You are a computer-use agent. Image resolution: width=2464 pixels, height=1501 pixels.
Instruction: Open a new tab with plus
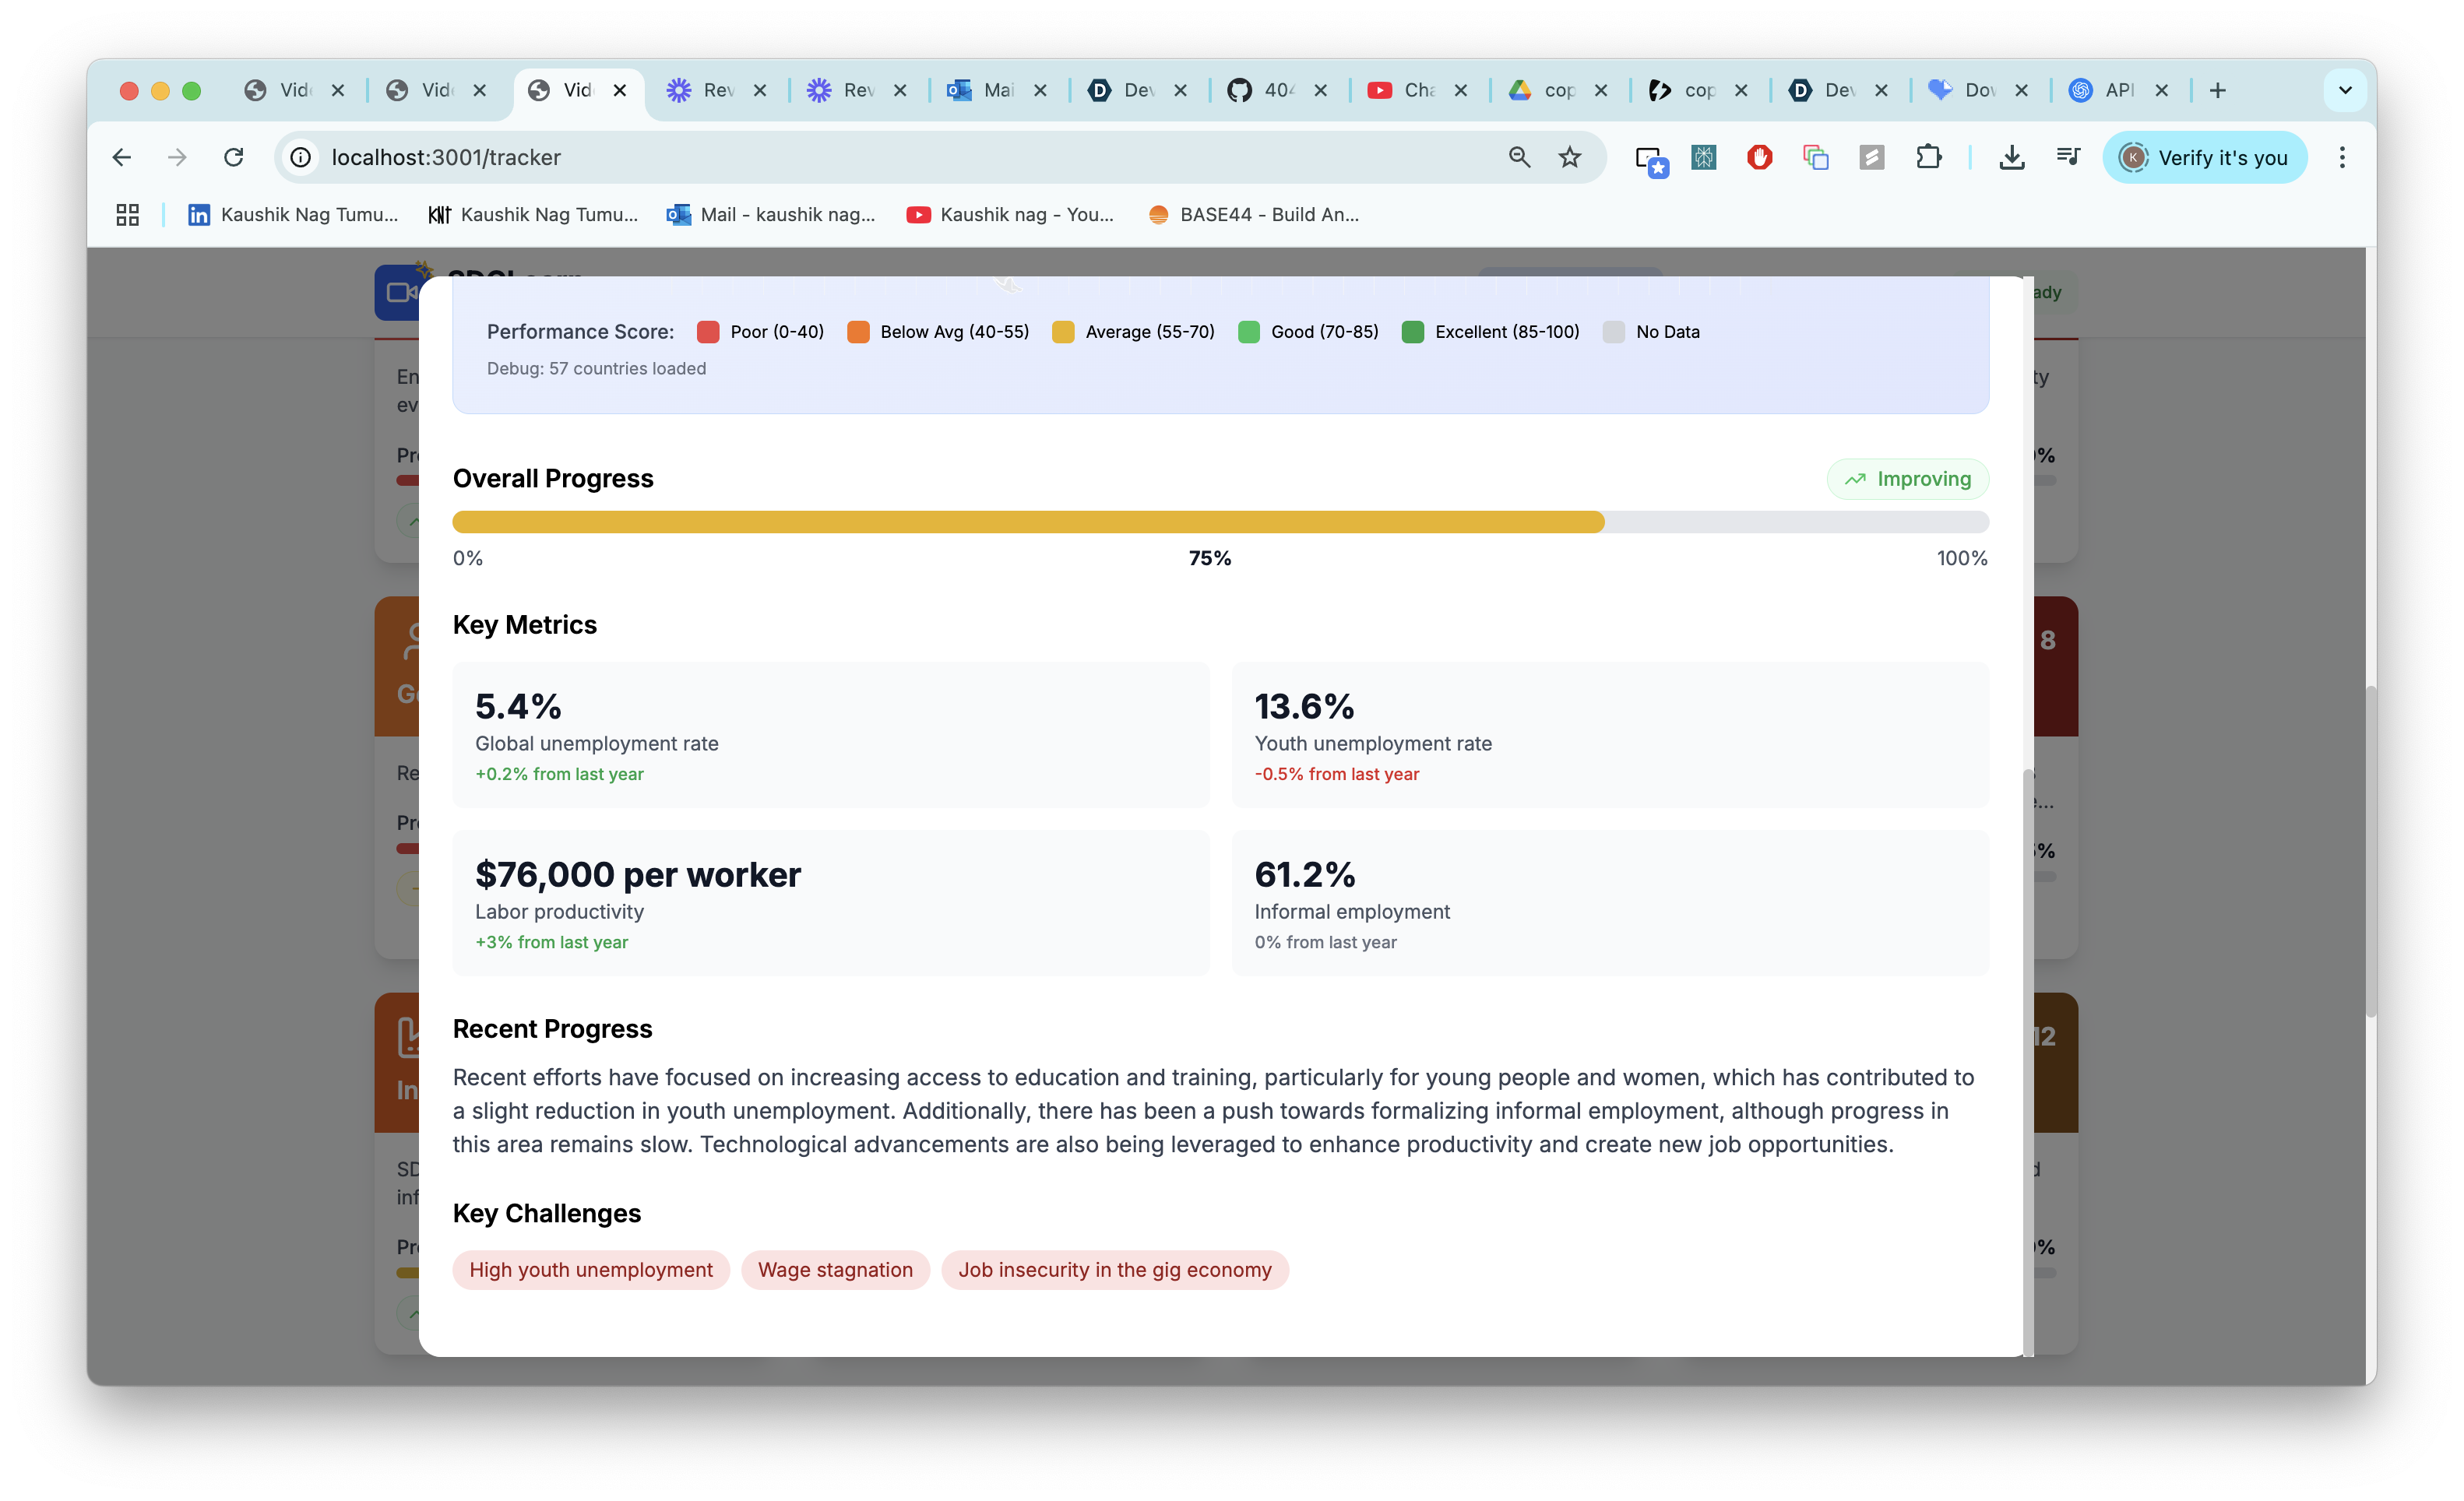(2218, 90)
